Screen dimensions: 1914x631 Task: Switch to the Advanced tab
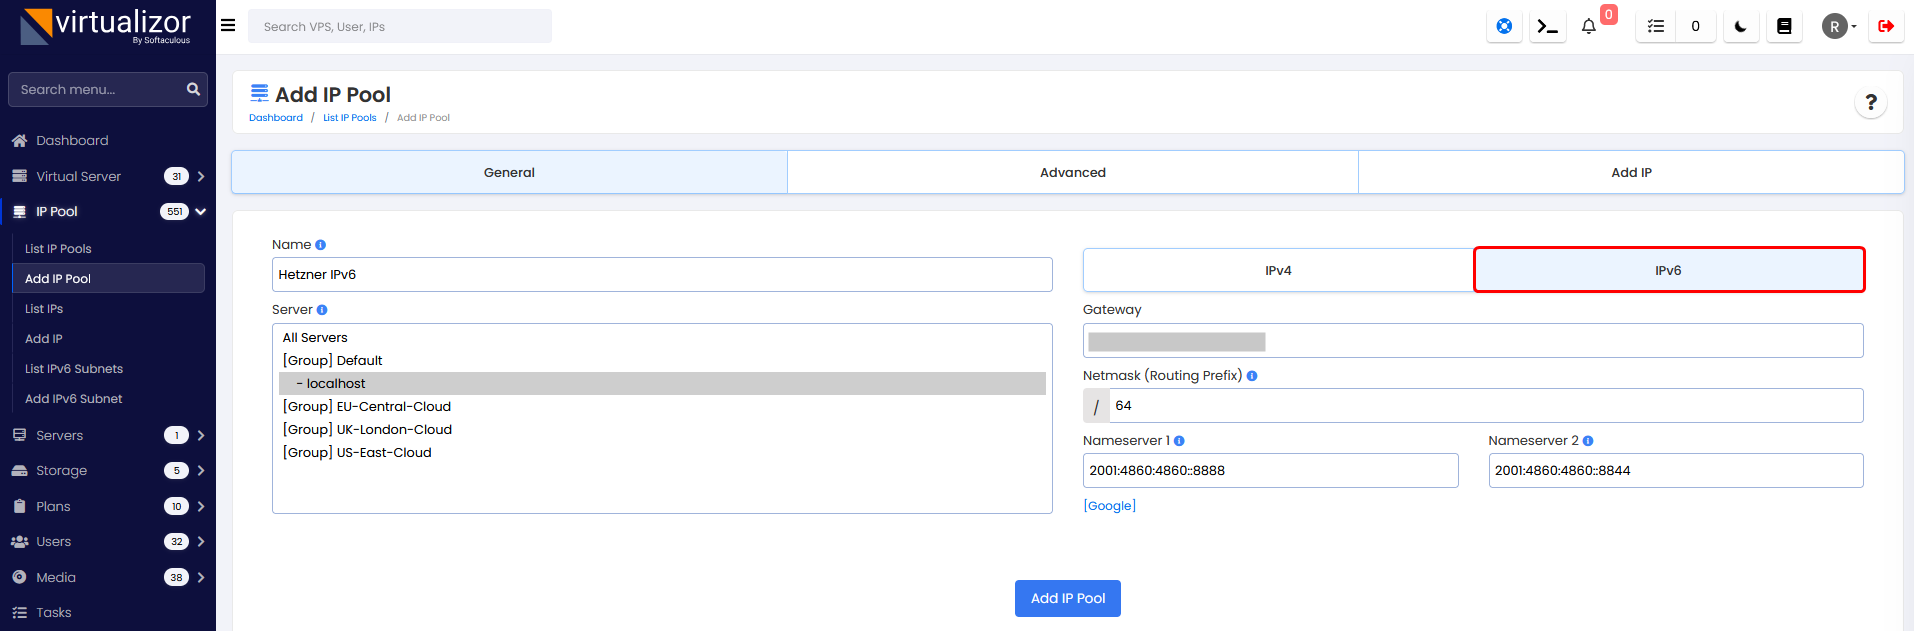click(1072, 173)
